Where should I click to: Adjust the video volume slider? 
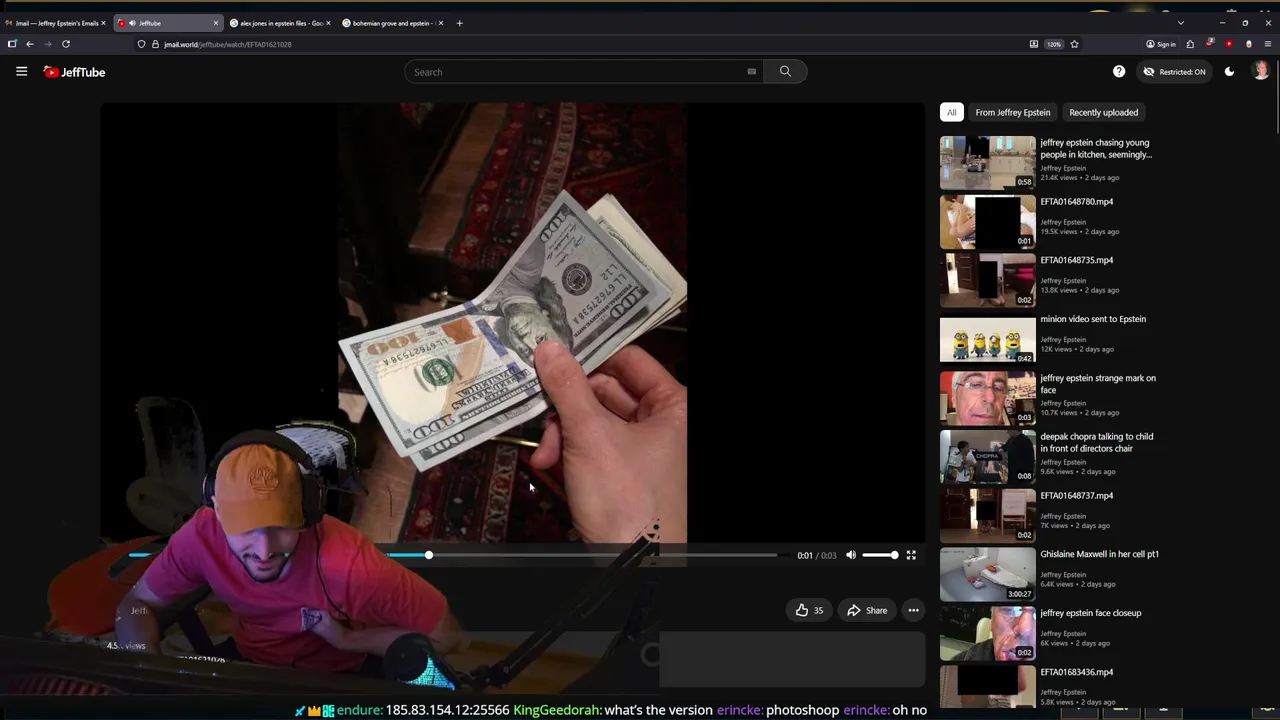880,555
